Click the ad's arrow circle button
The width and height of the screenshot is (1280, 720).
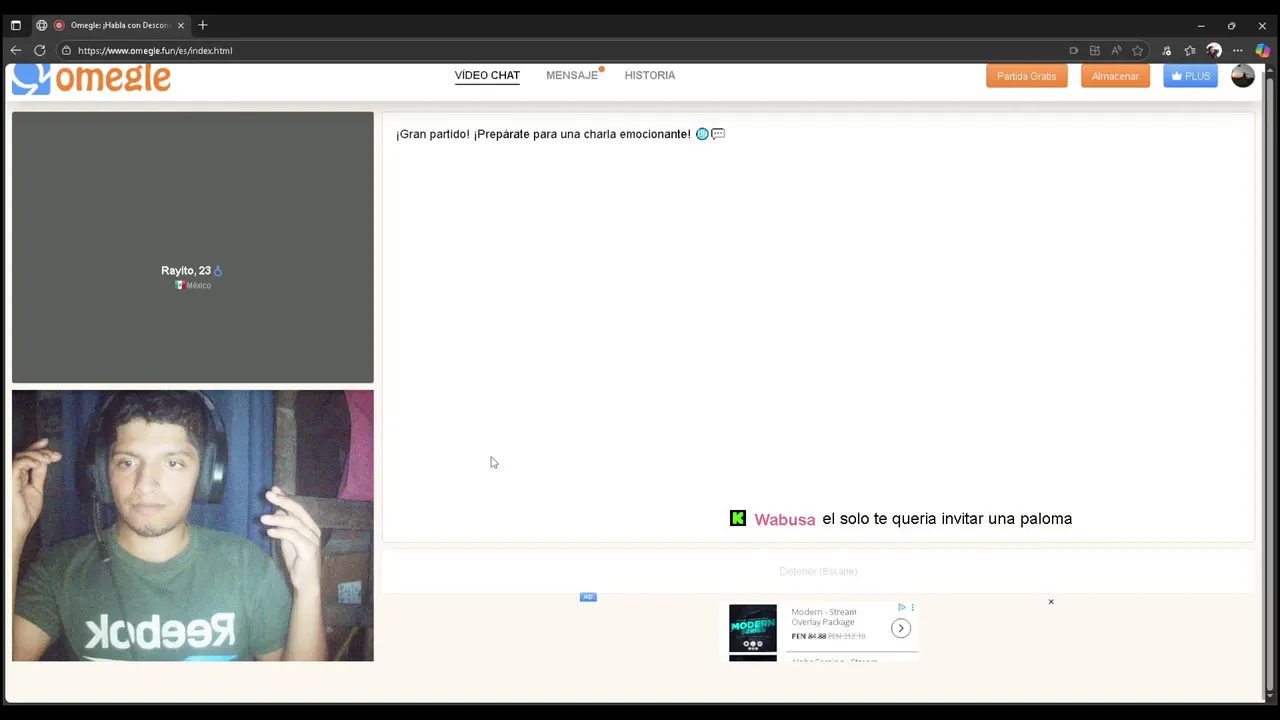coord(901,628)
